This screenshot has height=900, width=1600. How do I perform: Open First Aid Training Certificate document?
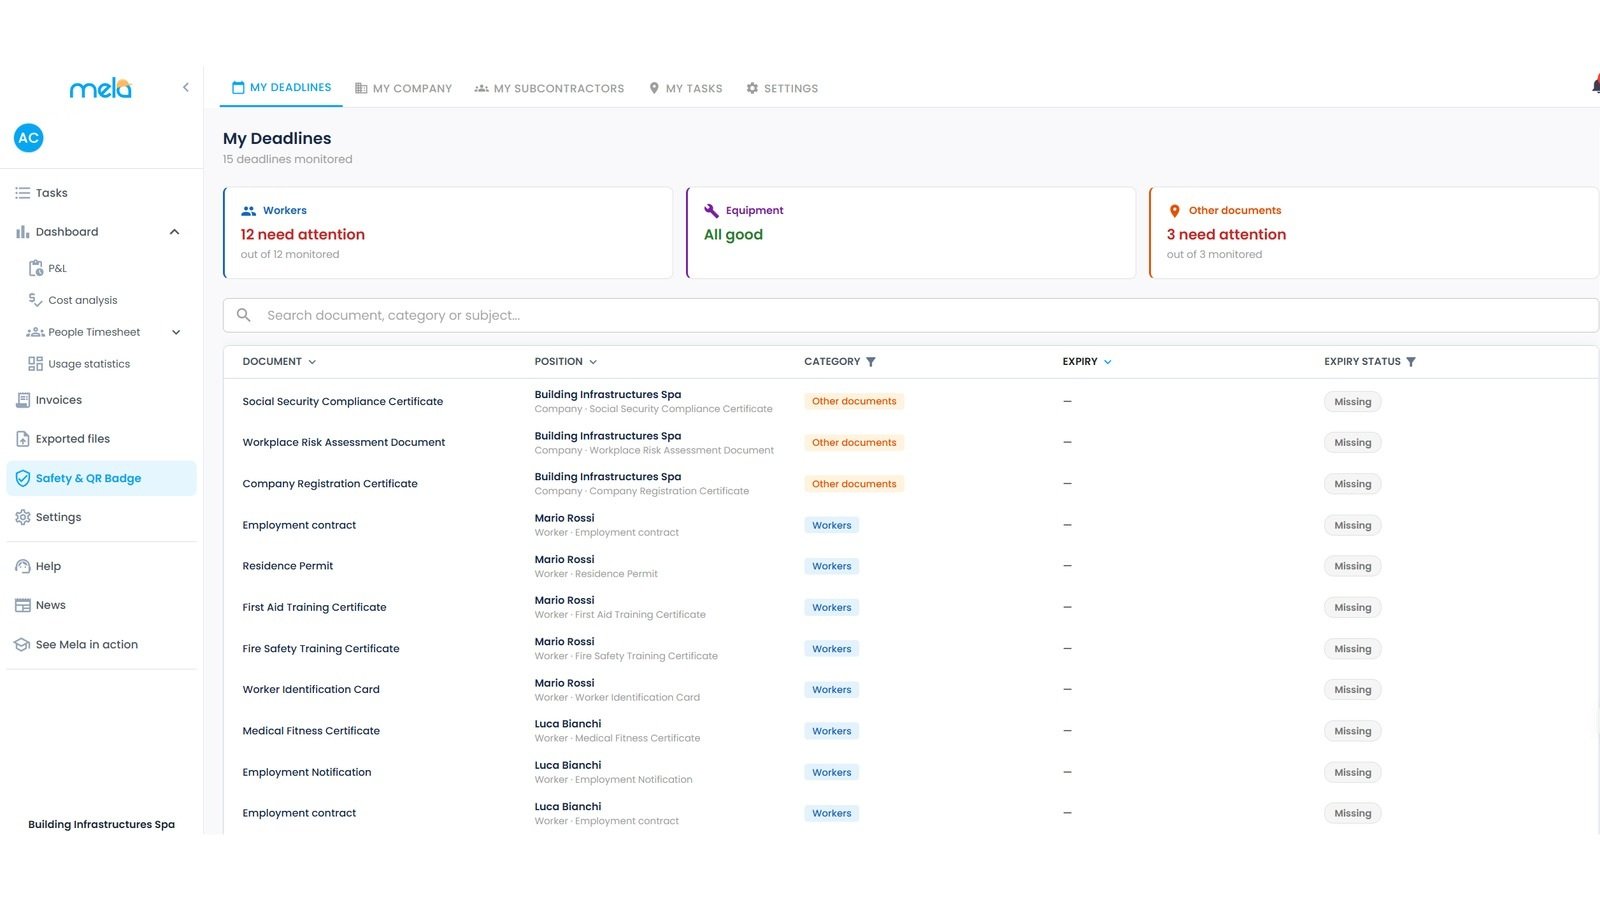click(314, 607)
